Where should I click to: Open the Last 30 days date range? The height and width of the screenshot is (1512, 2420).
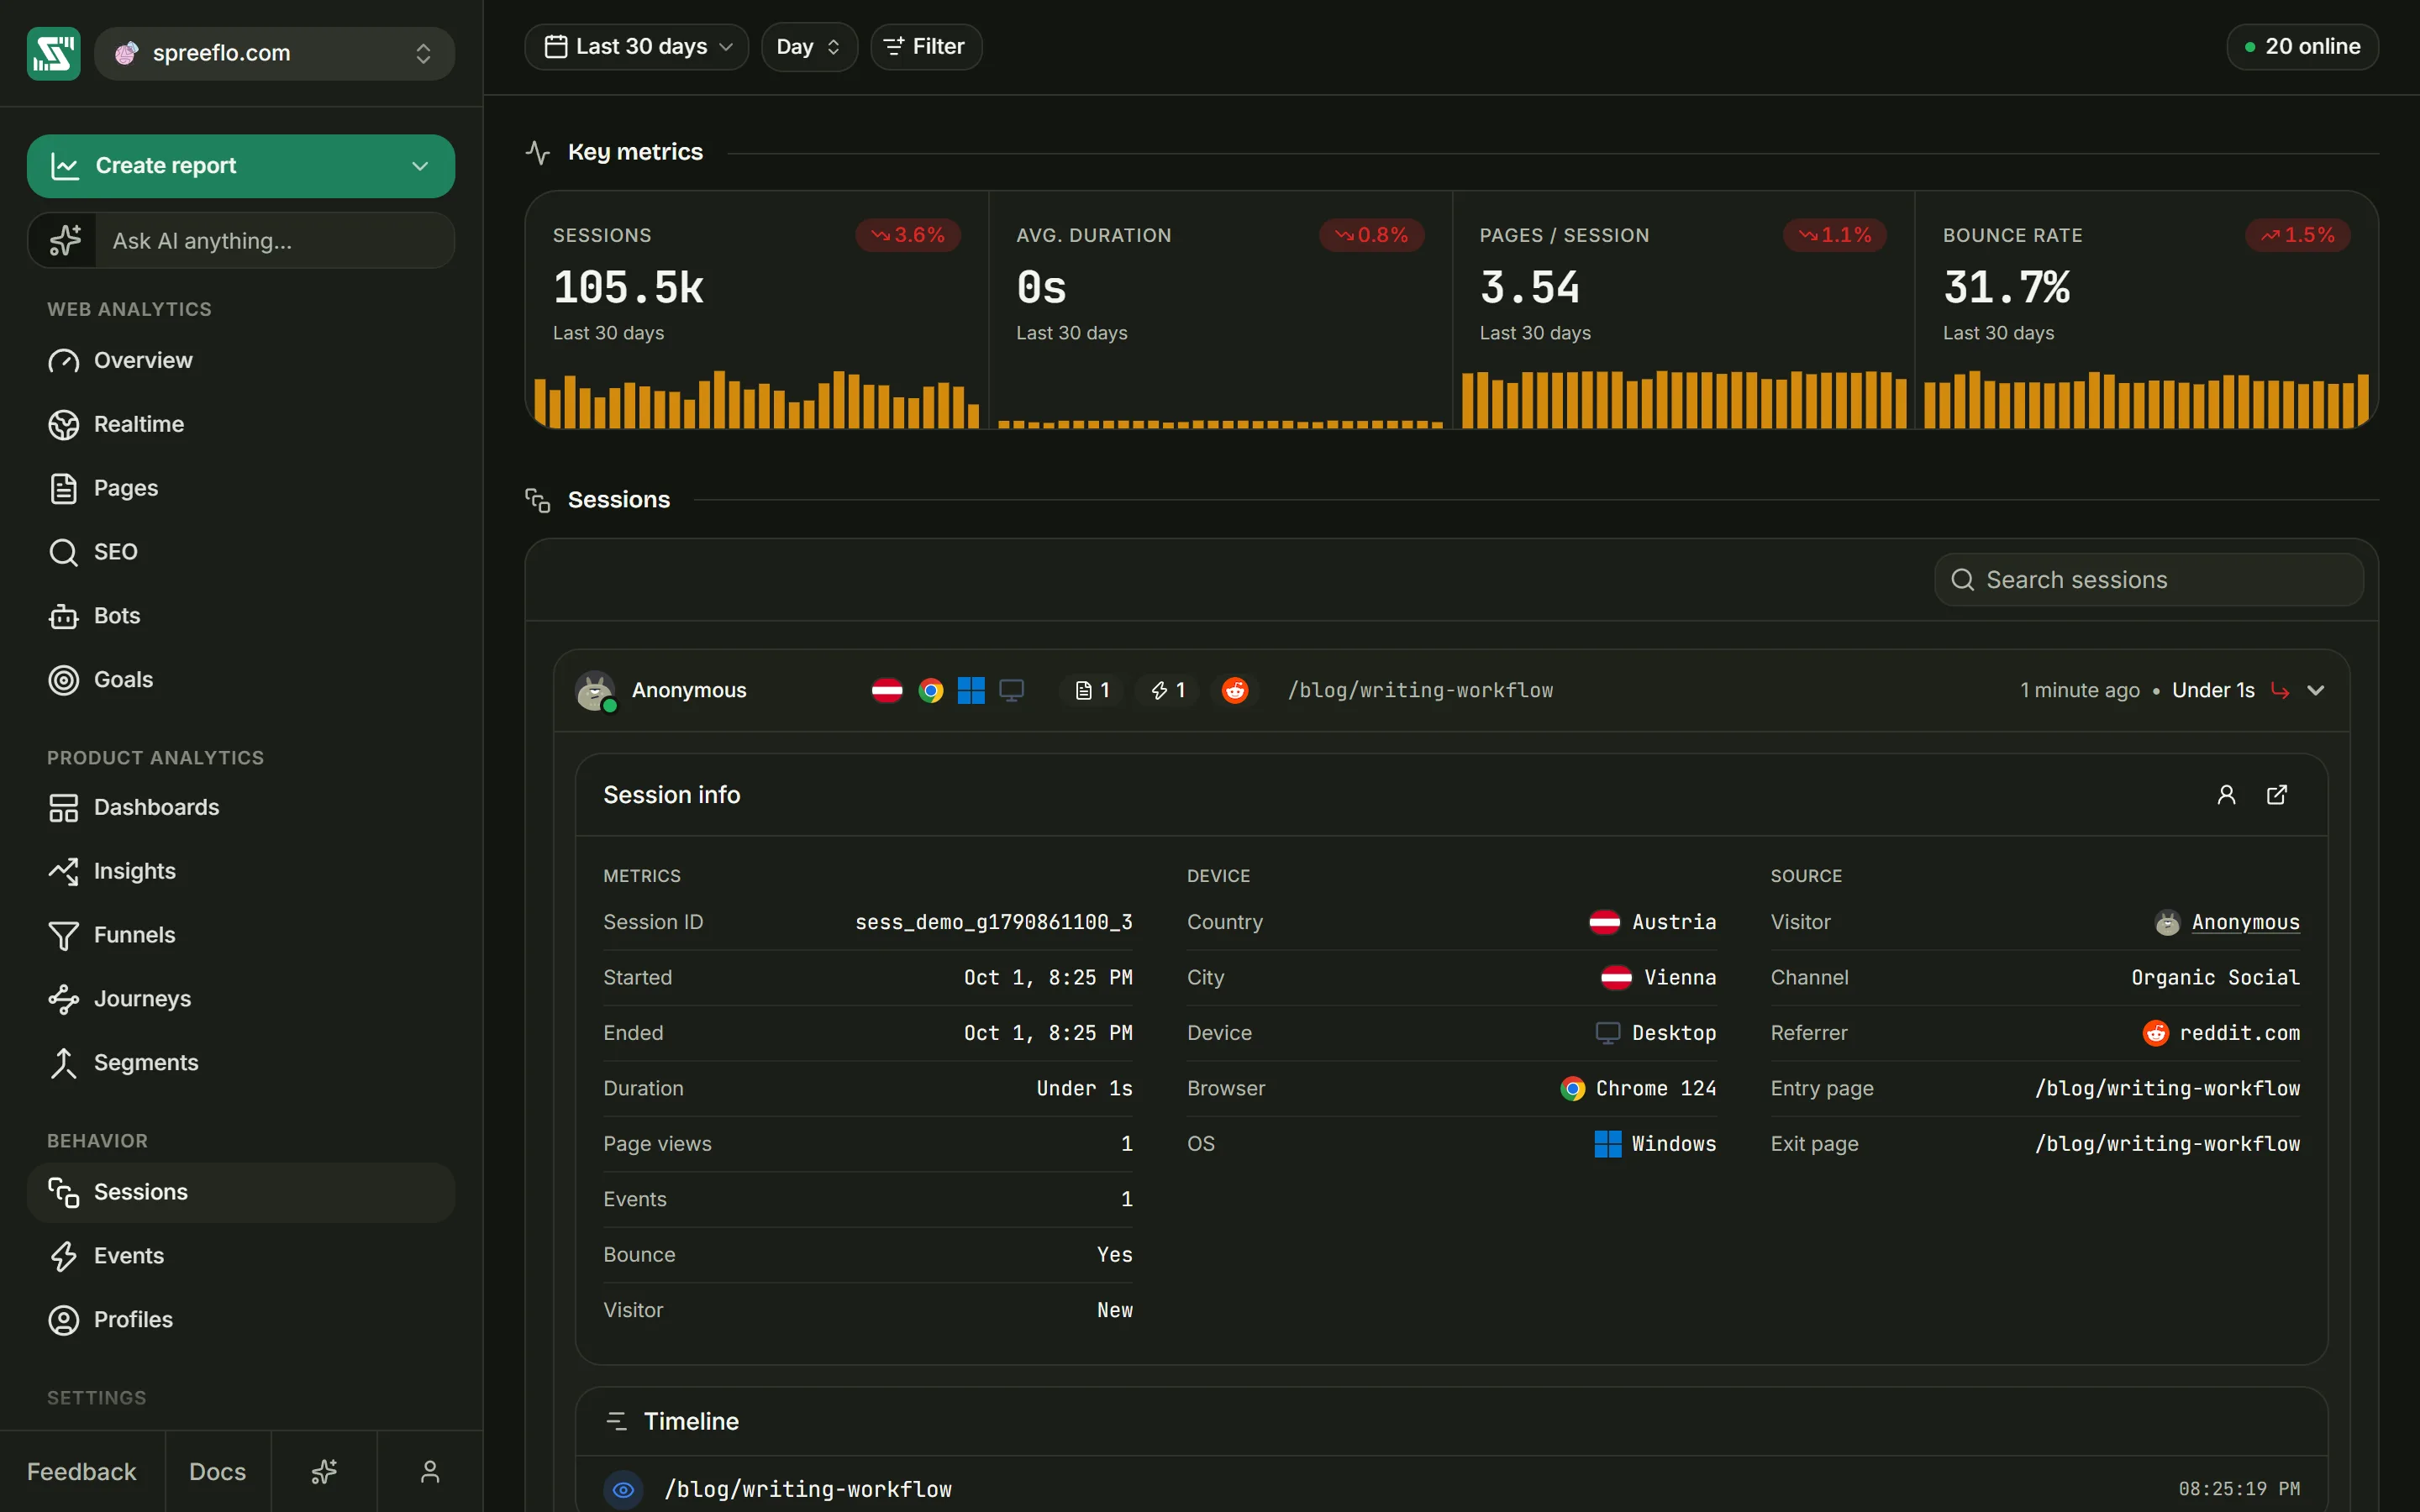pyautogui.click(x=637, y=47)
